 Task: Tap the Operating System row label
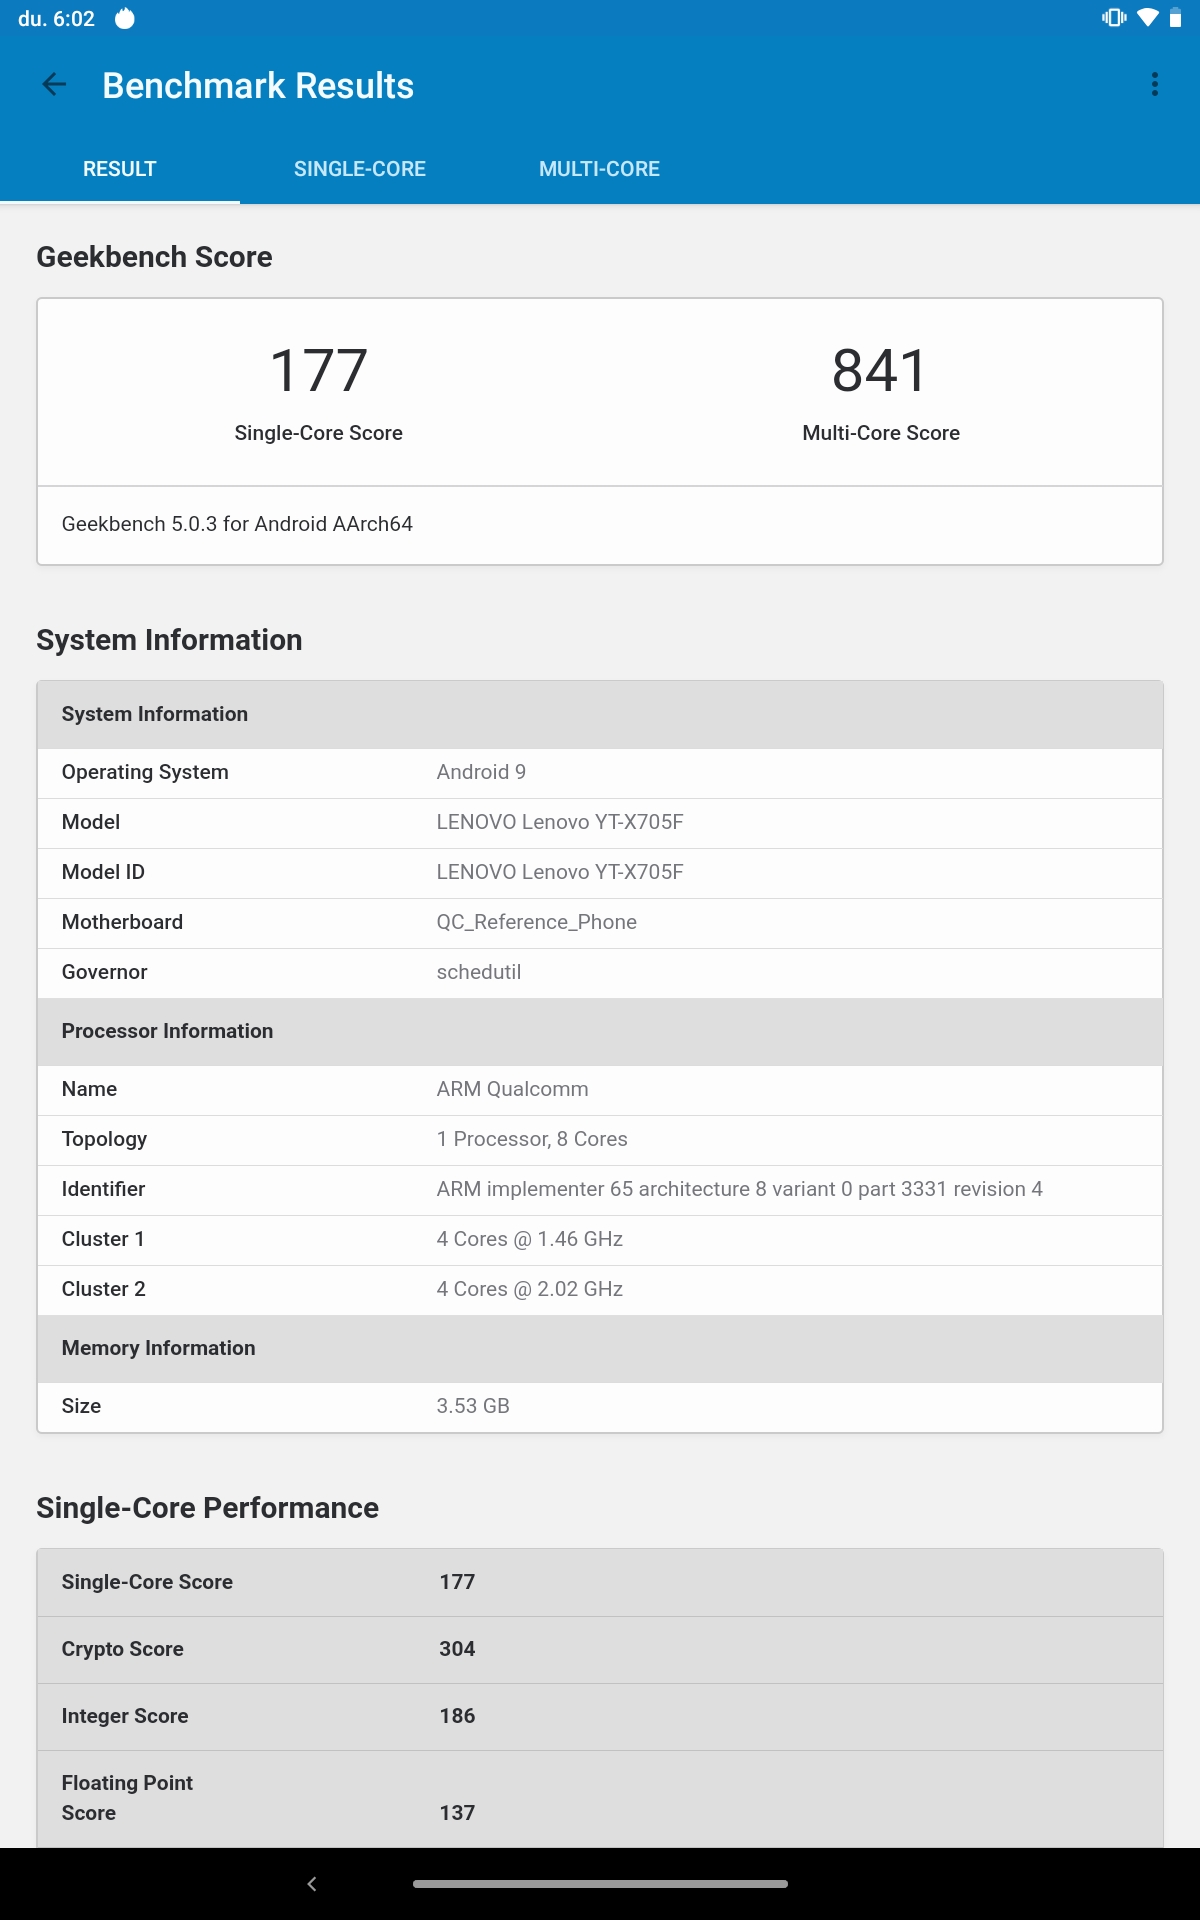tap(145, 772)
